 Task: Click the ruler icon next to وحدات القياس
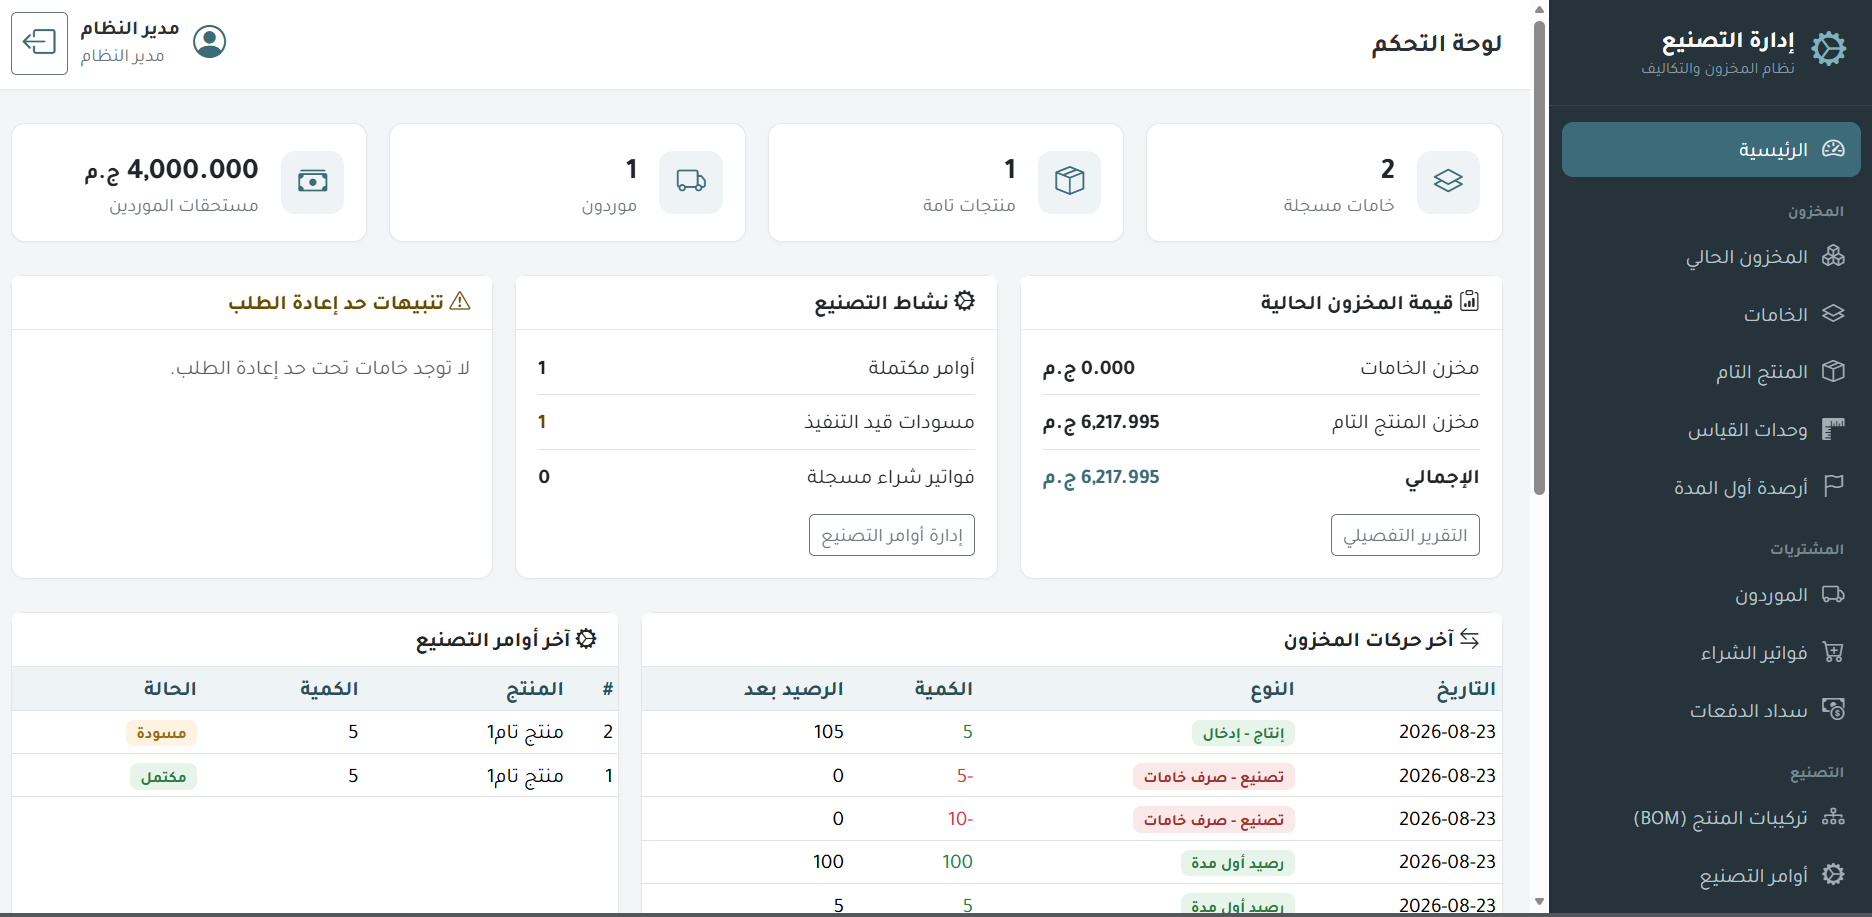(1833, 429)
